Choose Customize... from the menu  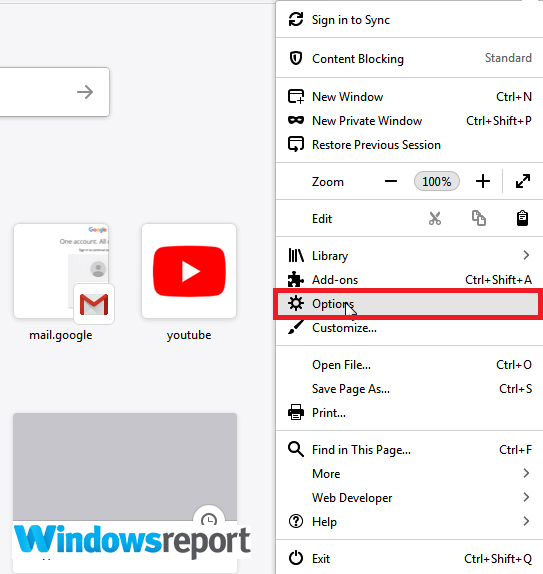click(x=409, y=328)
